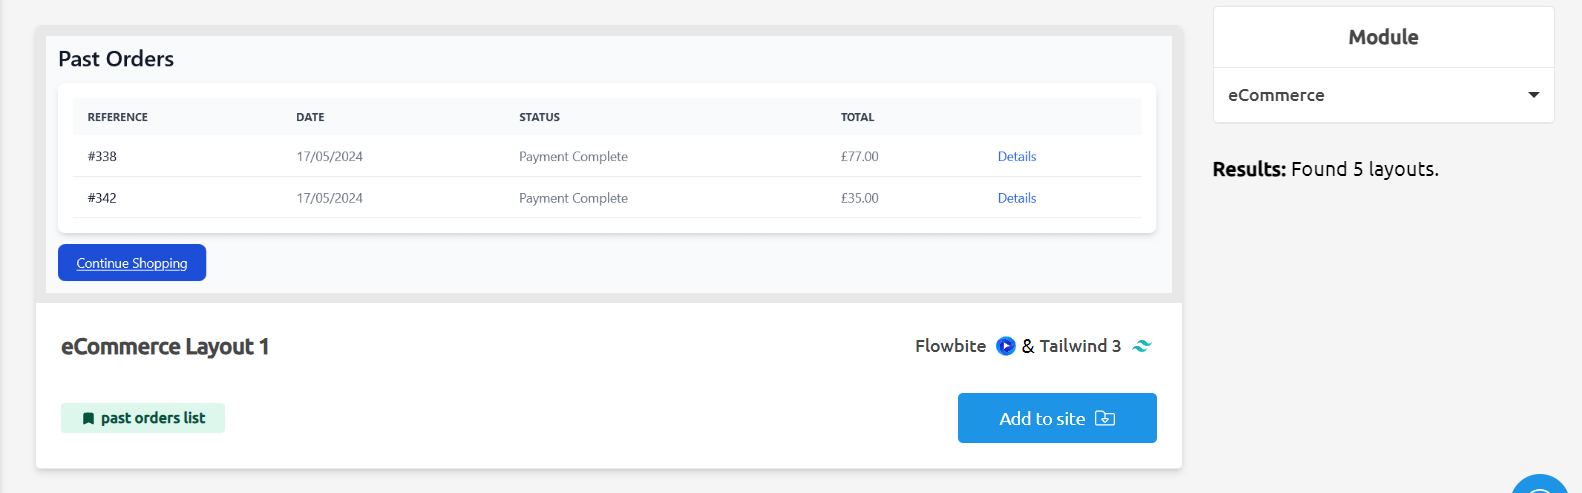
Task: Select order row #338 reference
Action: coord(102,156)
